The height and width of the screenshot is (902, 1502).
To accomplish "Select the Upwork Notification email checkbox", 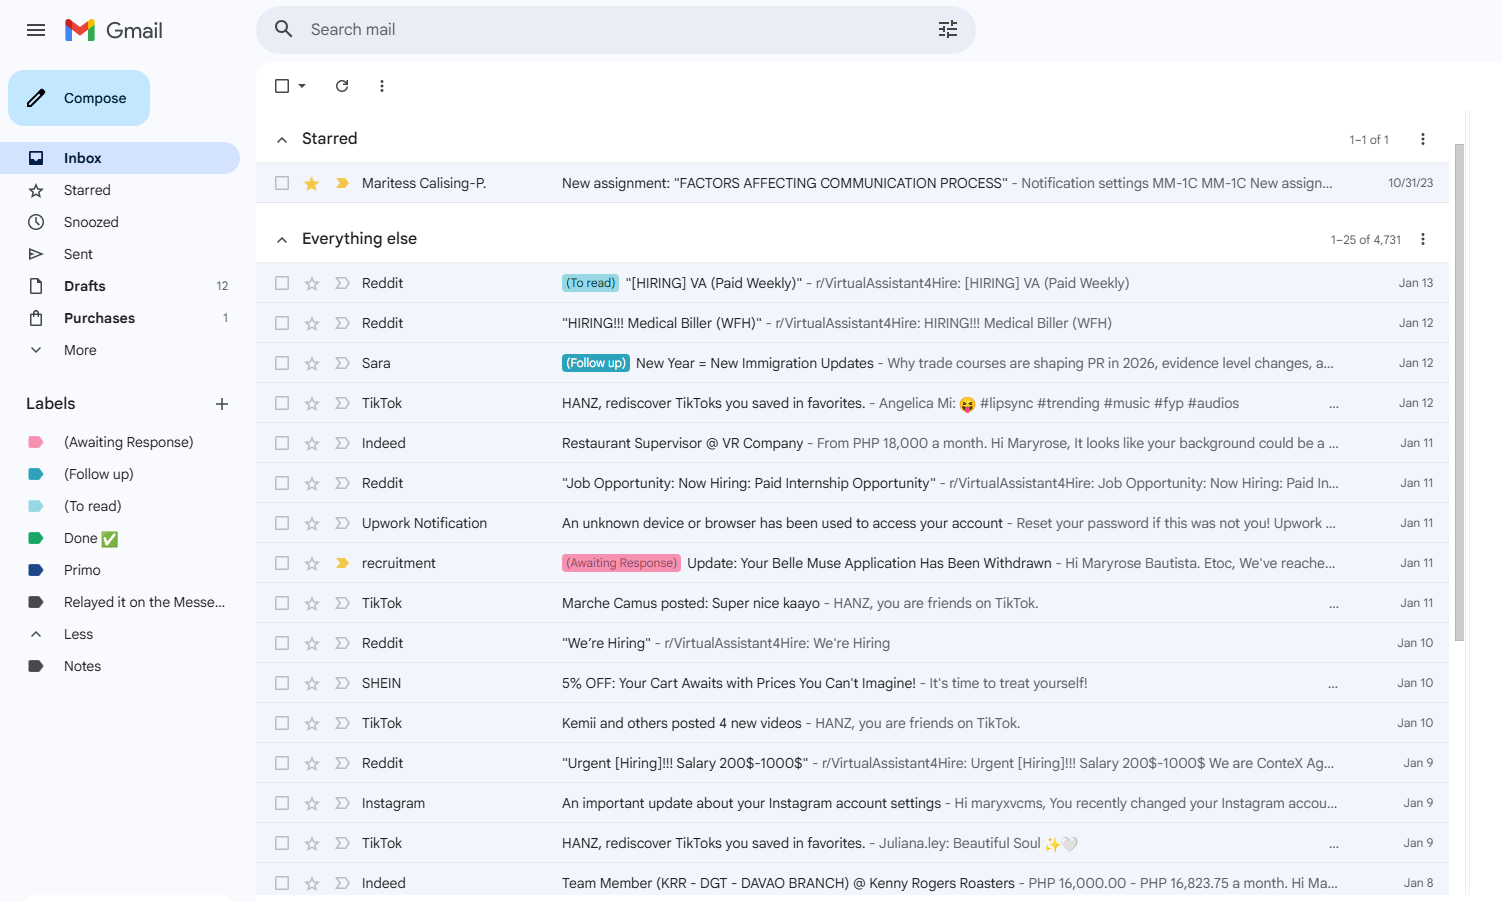I will (282, 523).
